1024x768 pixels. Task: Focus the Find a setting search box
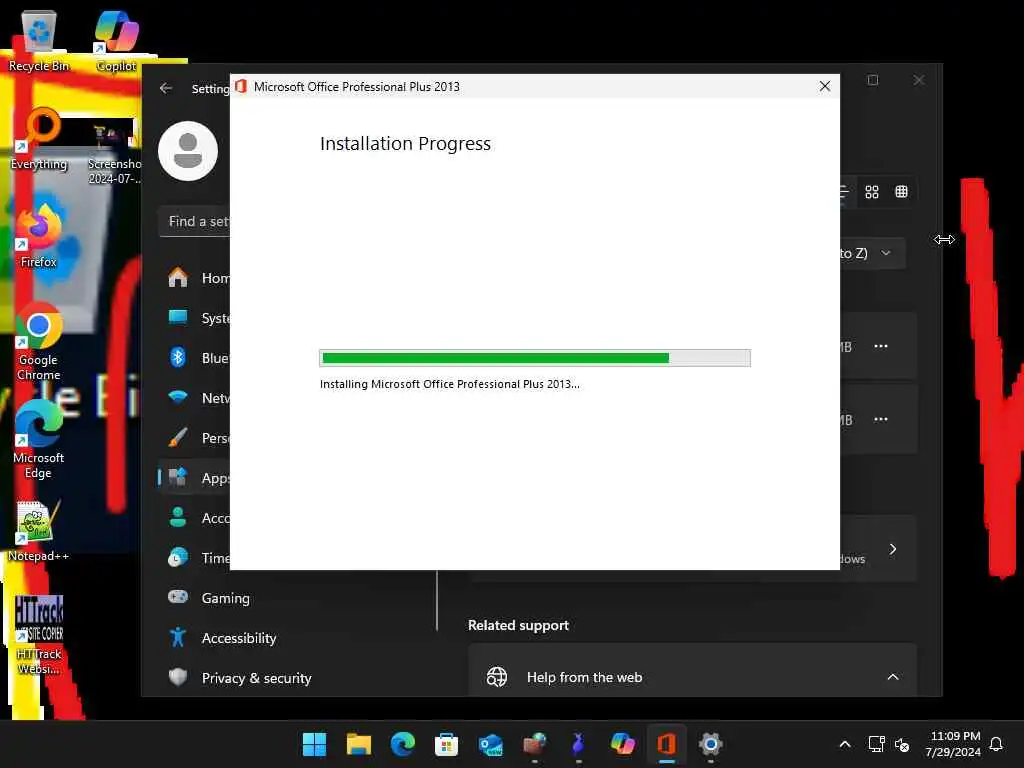(x=195, y=221)
